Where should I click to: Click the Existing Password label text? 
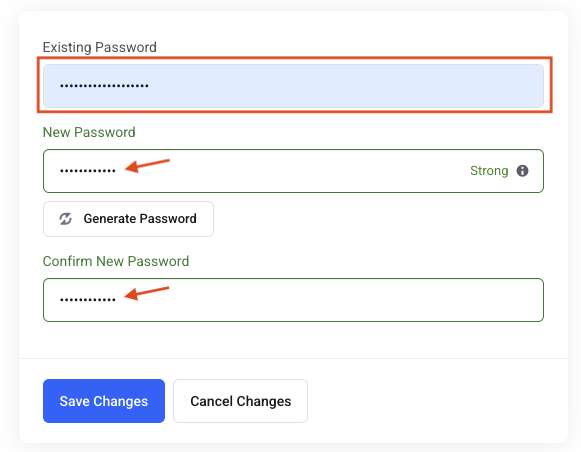100,47
